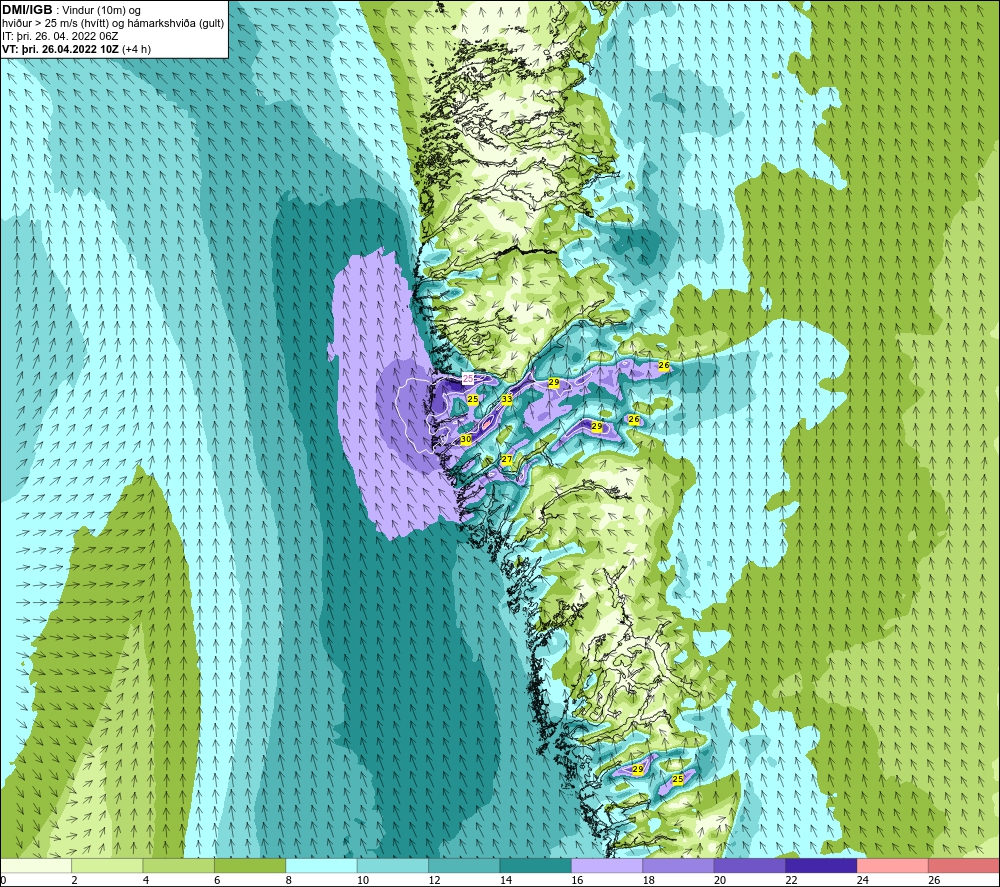The height and width of the screenshot is (887, 1000).
Task: Pick the 18–20 m/s medium purple legend swatch
Action: 679,865
